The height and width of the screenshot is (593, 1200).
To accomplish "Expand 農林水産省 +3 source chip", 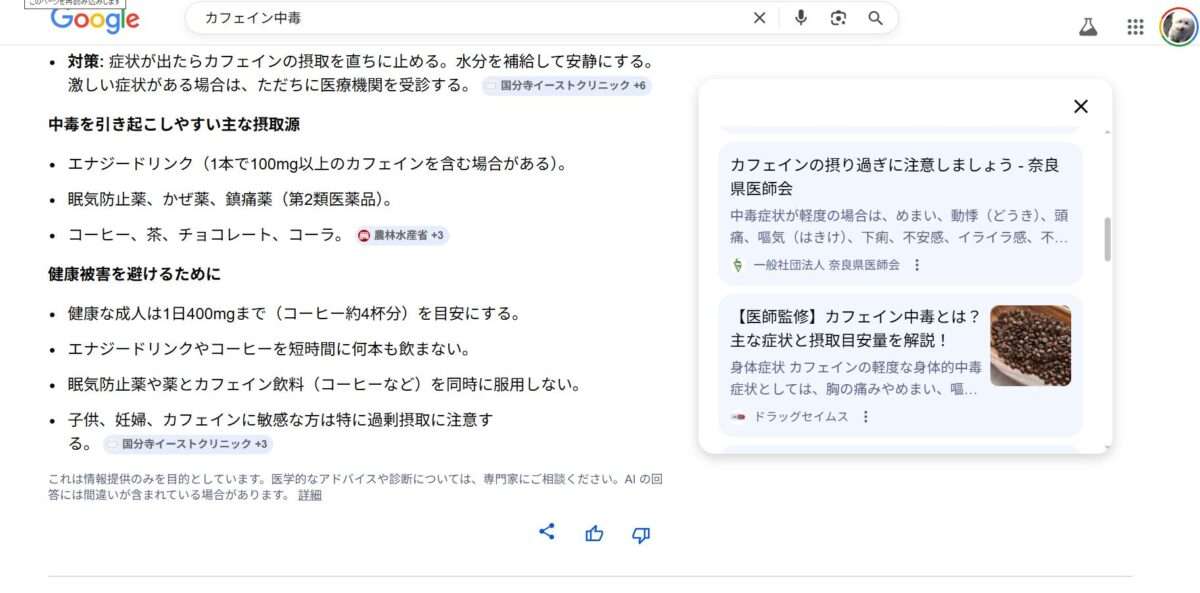I will coord(403,236).
